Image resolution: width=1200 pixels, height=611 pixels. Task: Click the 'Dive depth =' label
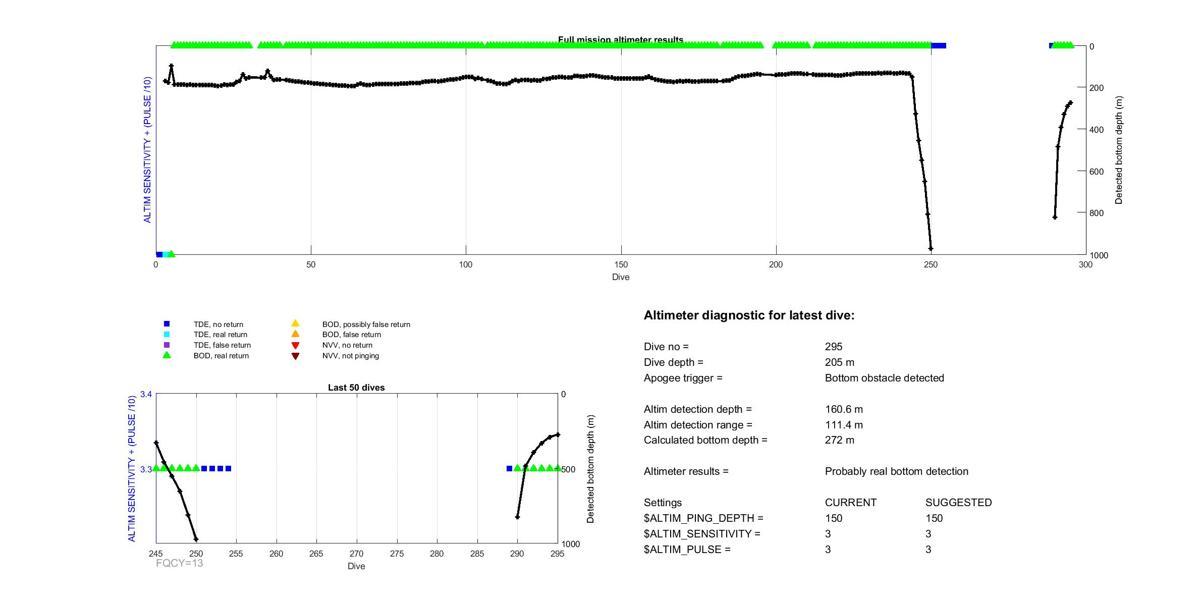[x=674, y=362]
